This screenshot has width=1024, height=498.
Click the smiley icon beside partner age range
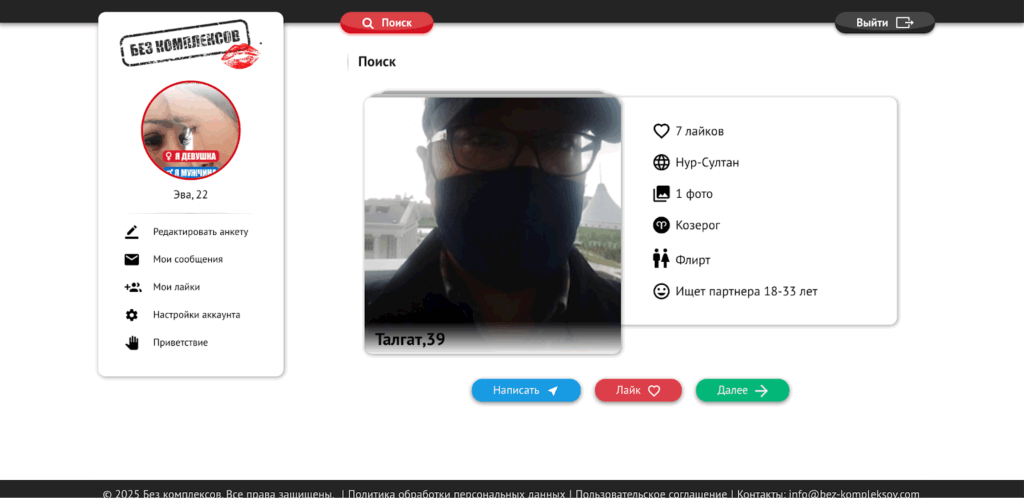[x=661, y=291]
